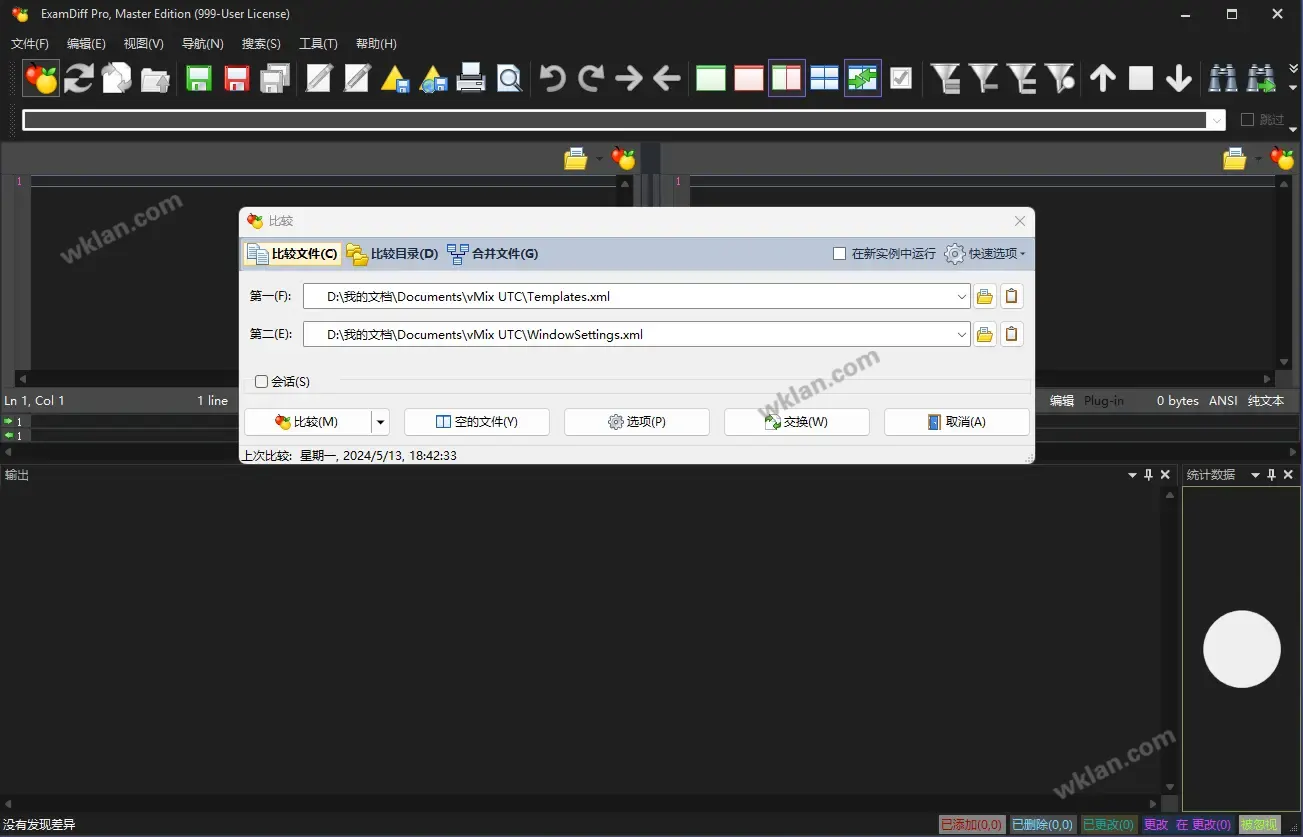
Task: Open the 视图(V) menu
Action: point(143,44)
